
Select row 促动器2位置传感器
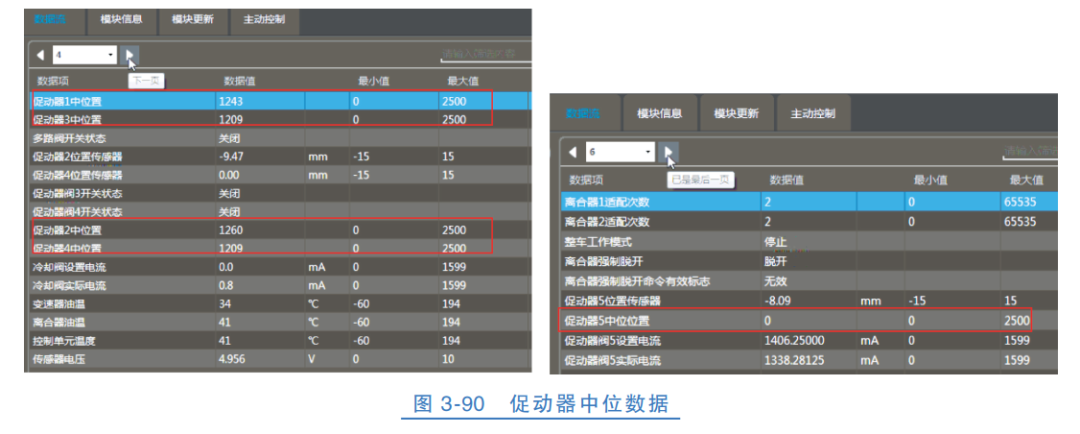point(279,156)
